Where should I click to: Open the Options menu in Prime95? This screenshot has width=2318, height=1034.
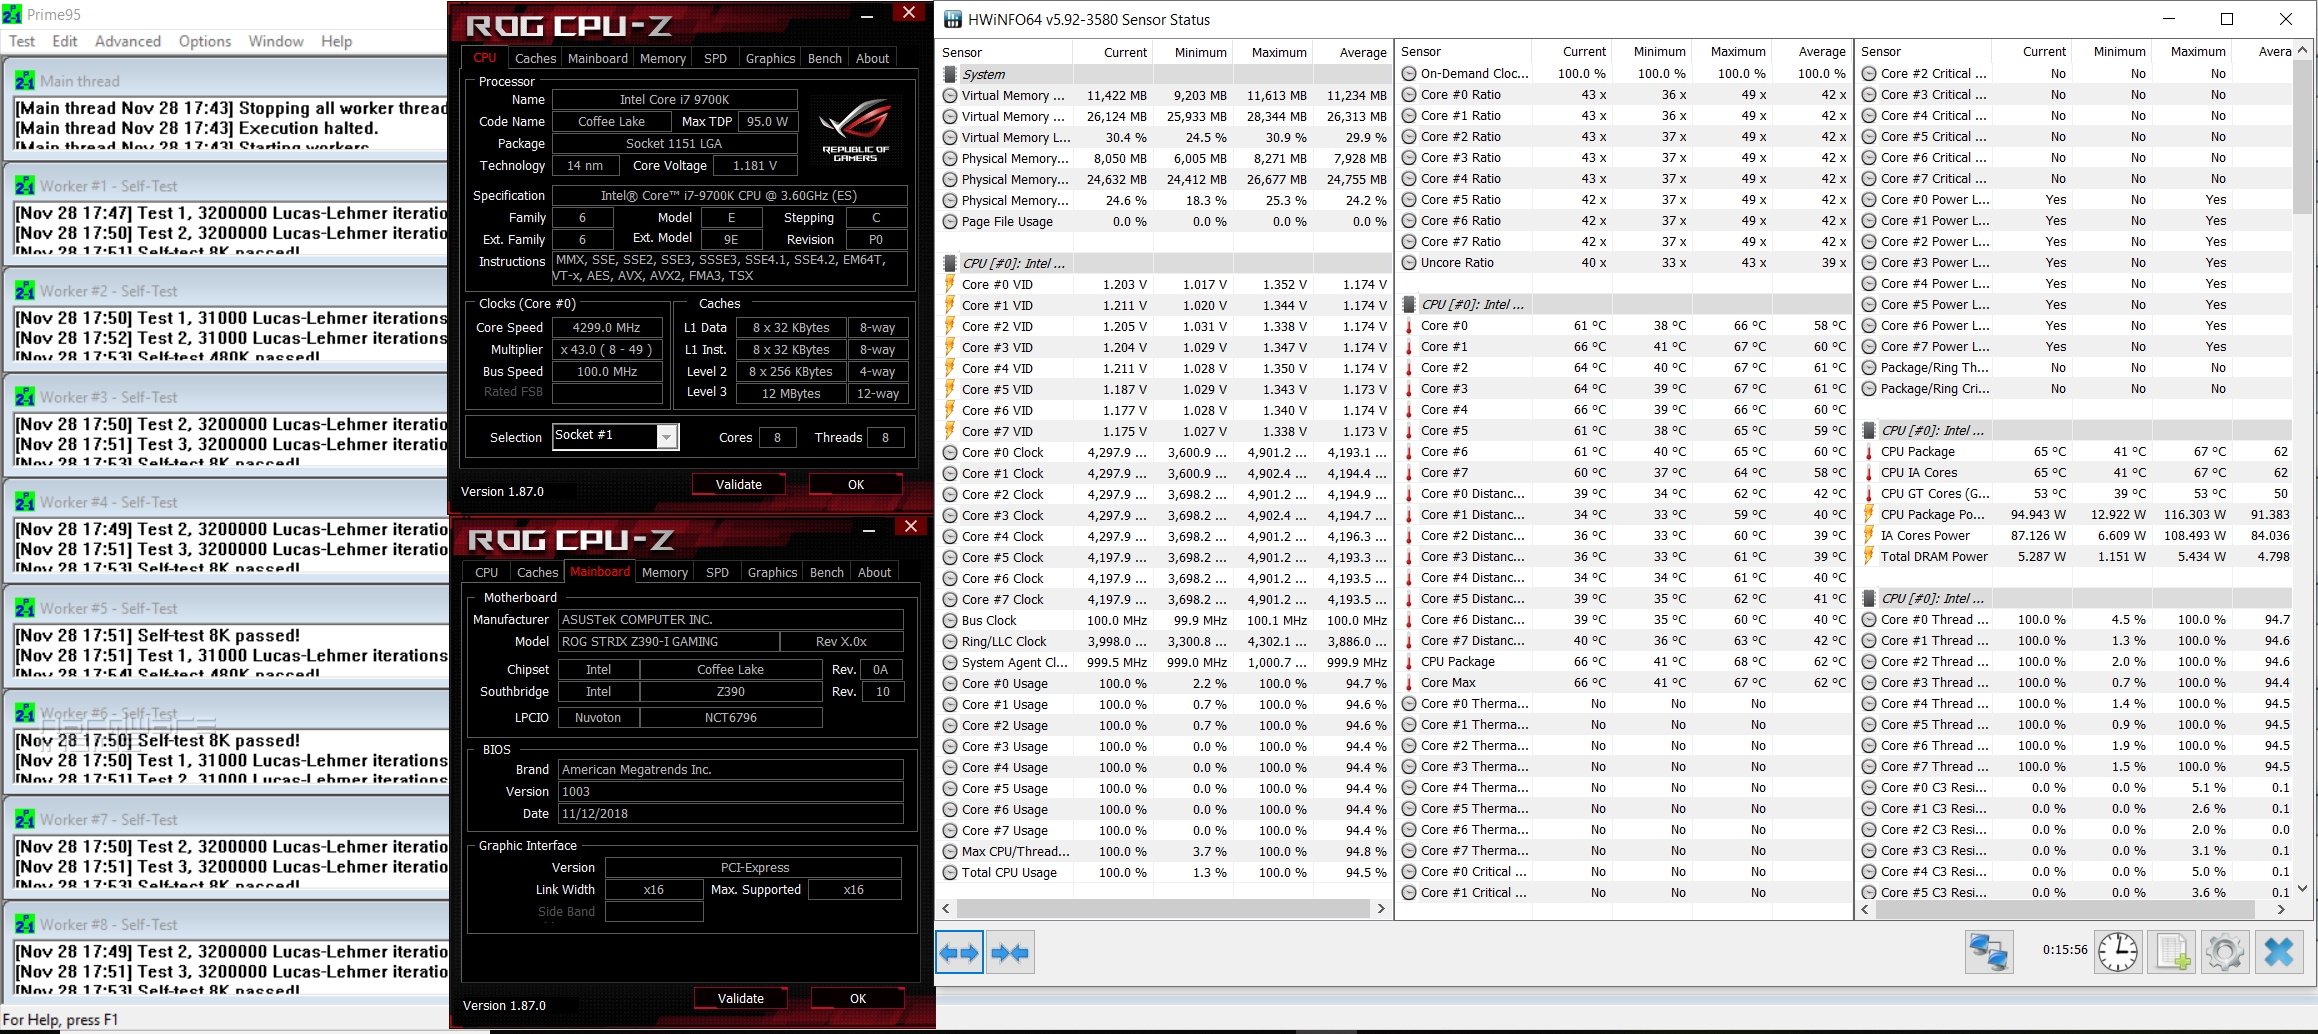204,41
